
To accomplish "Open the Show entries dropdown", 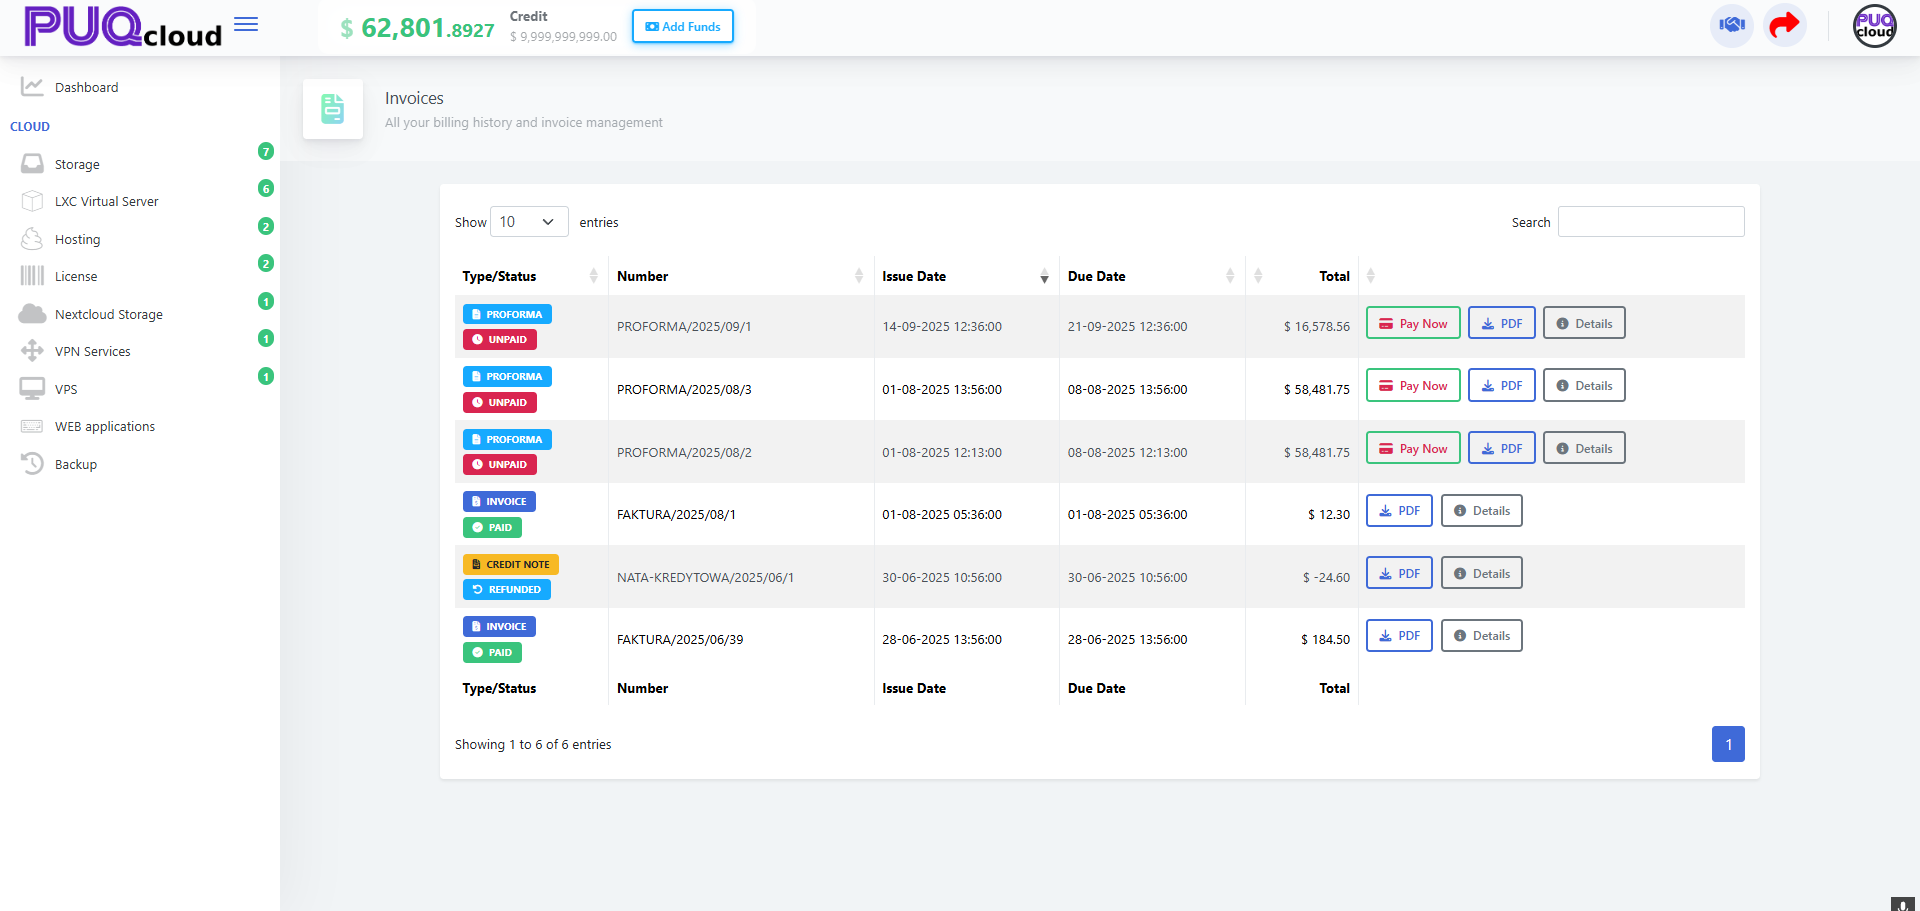I will coord(529,222).
